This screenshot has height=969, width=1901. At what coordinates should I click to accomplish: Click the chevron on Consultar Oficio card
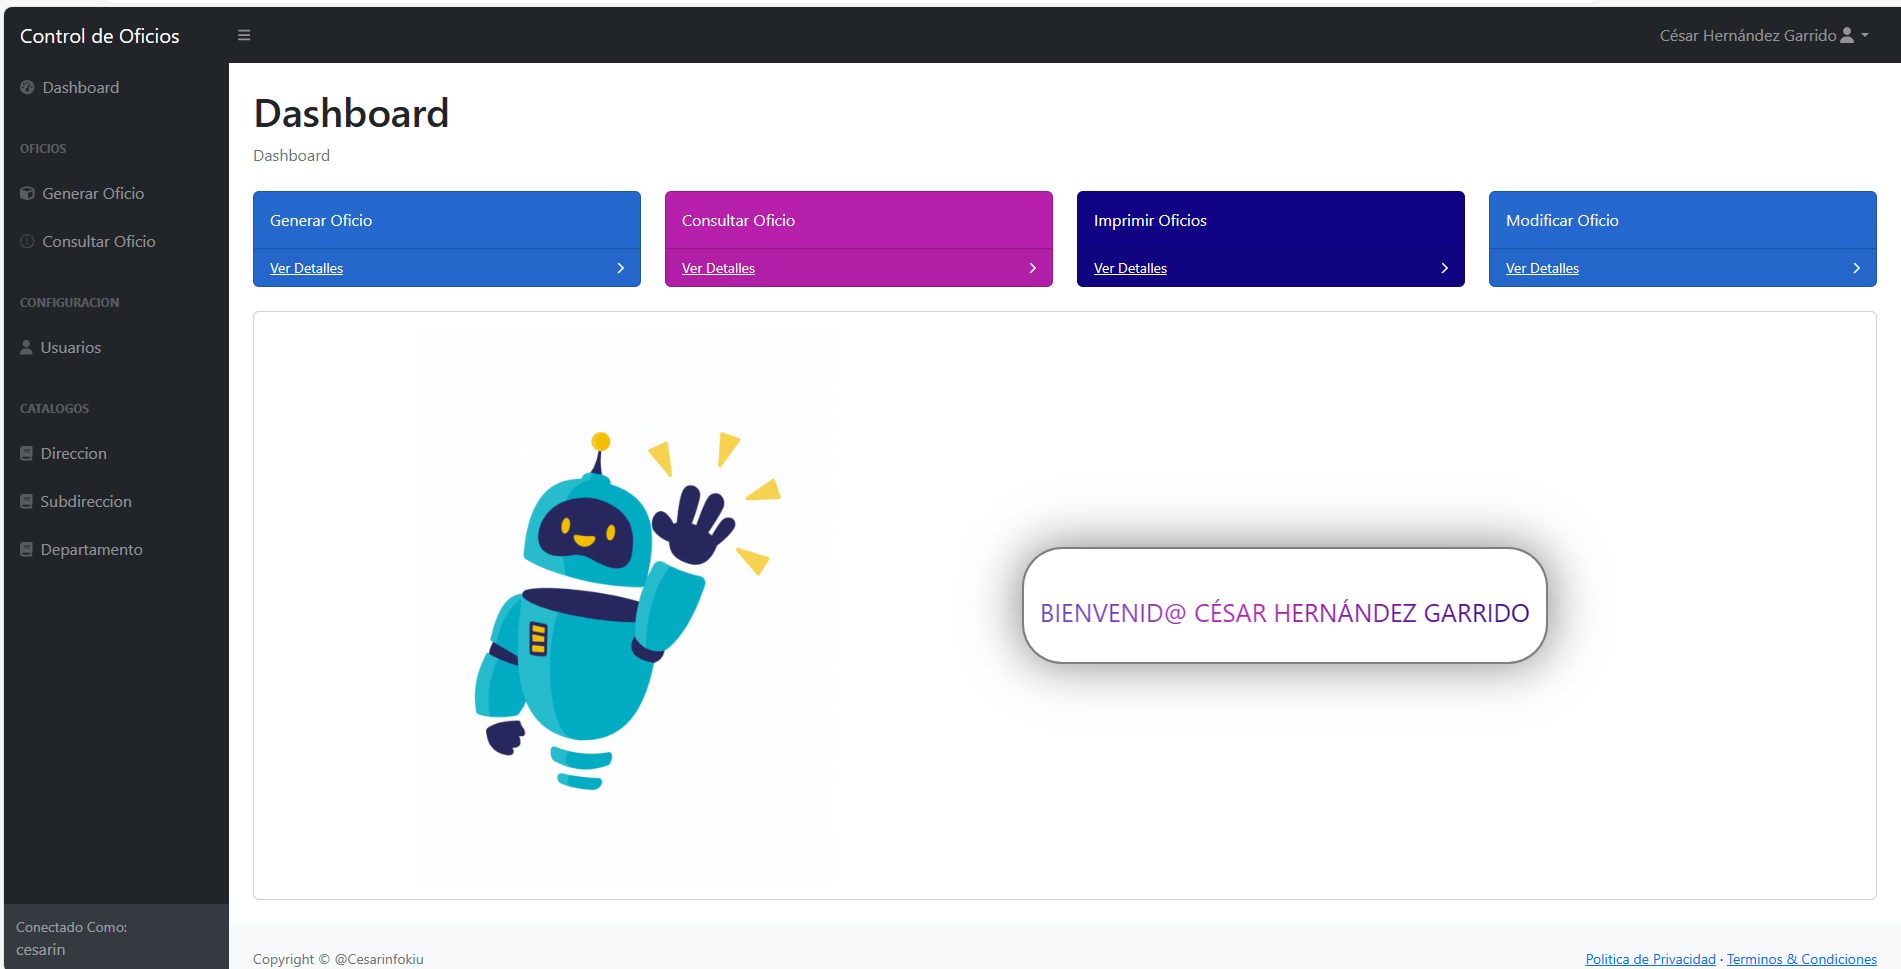click(x=1032, y=268)
